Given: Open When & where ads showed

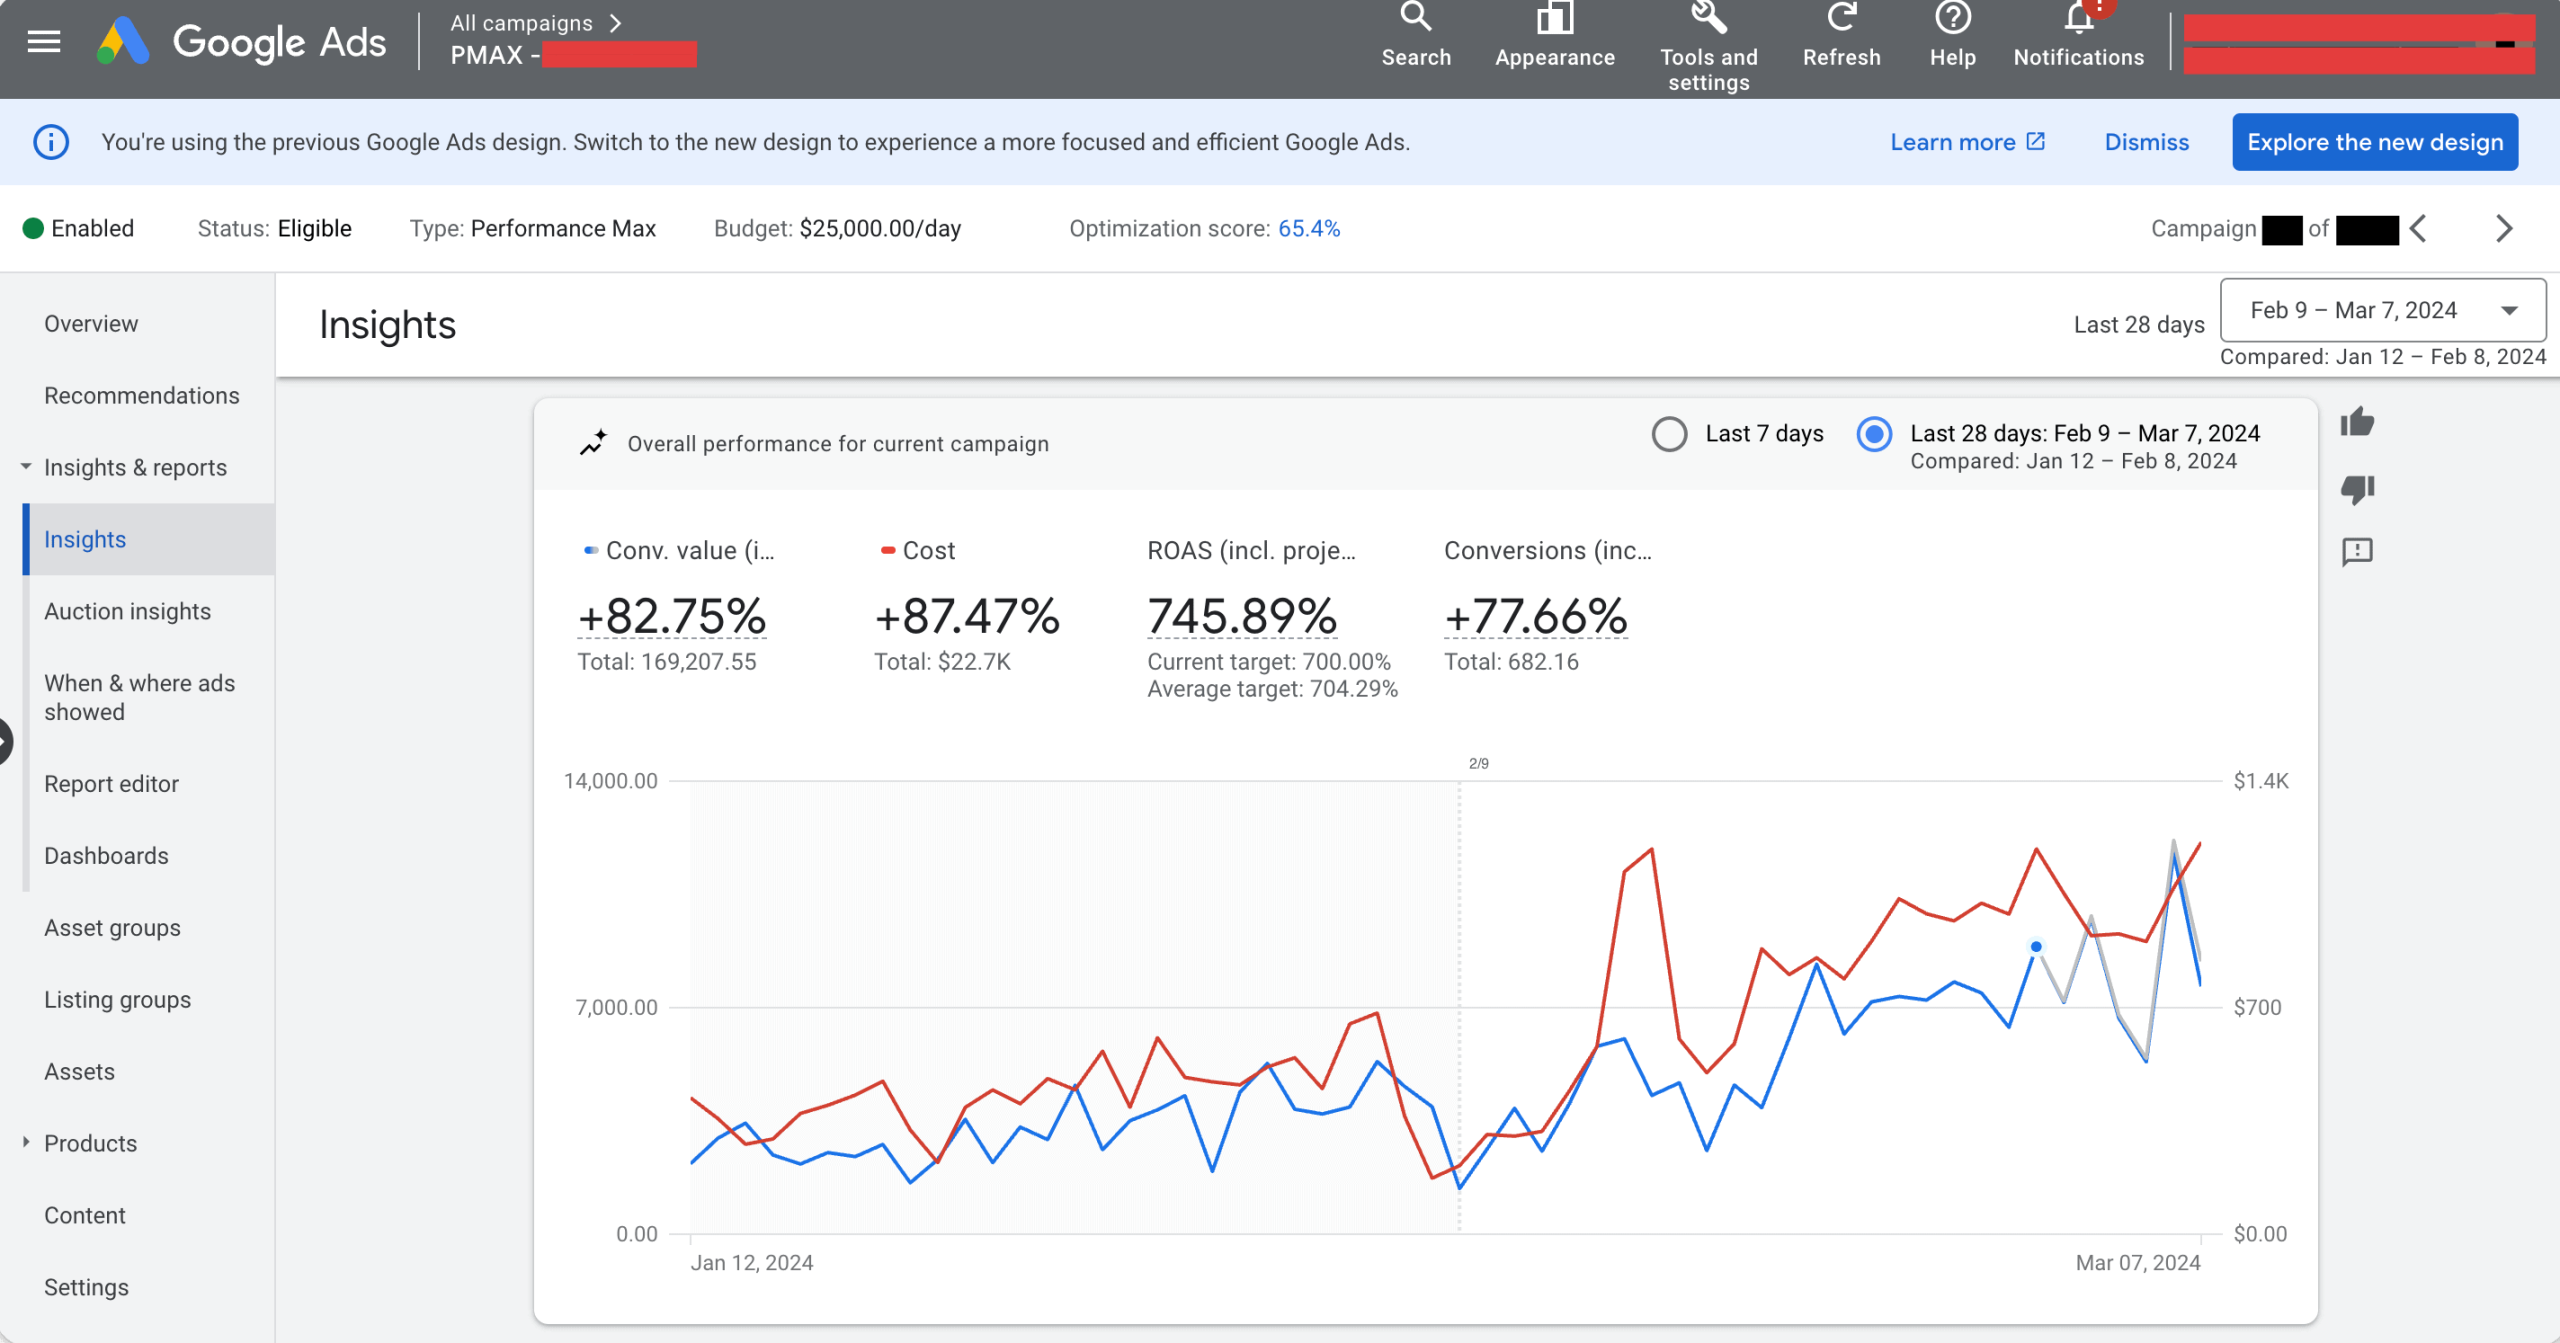Looking at the screenshot, I should point(140,697).
